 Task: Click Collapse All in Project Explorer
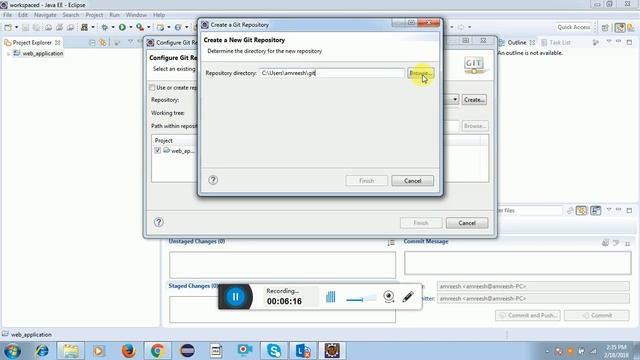92,42
